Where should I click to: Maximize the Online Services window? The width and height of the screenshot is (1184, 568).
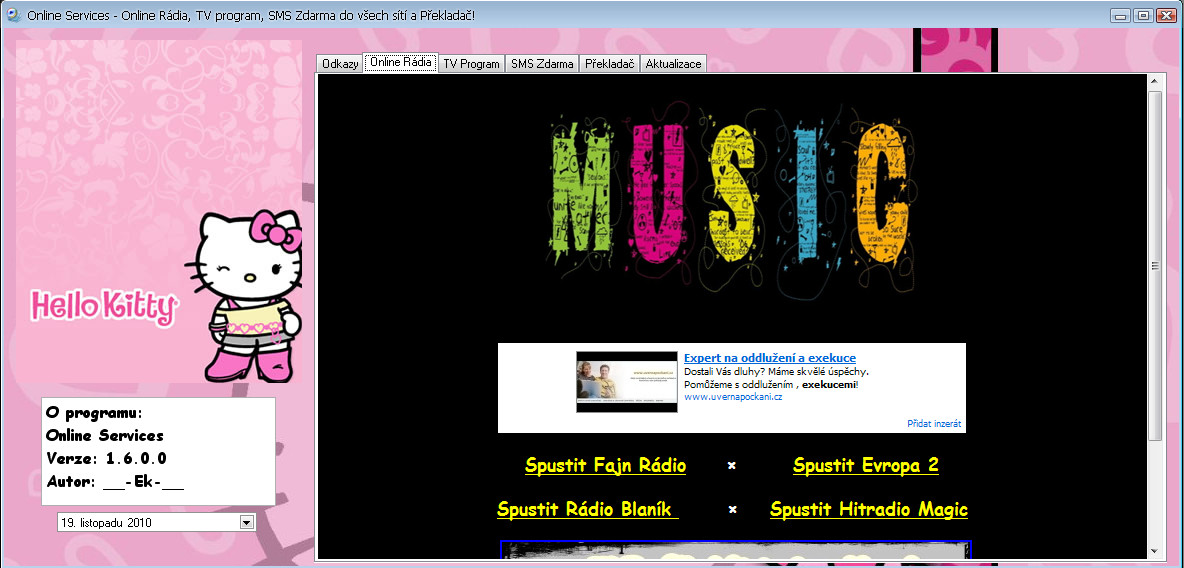[1143, 15]
